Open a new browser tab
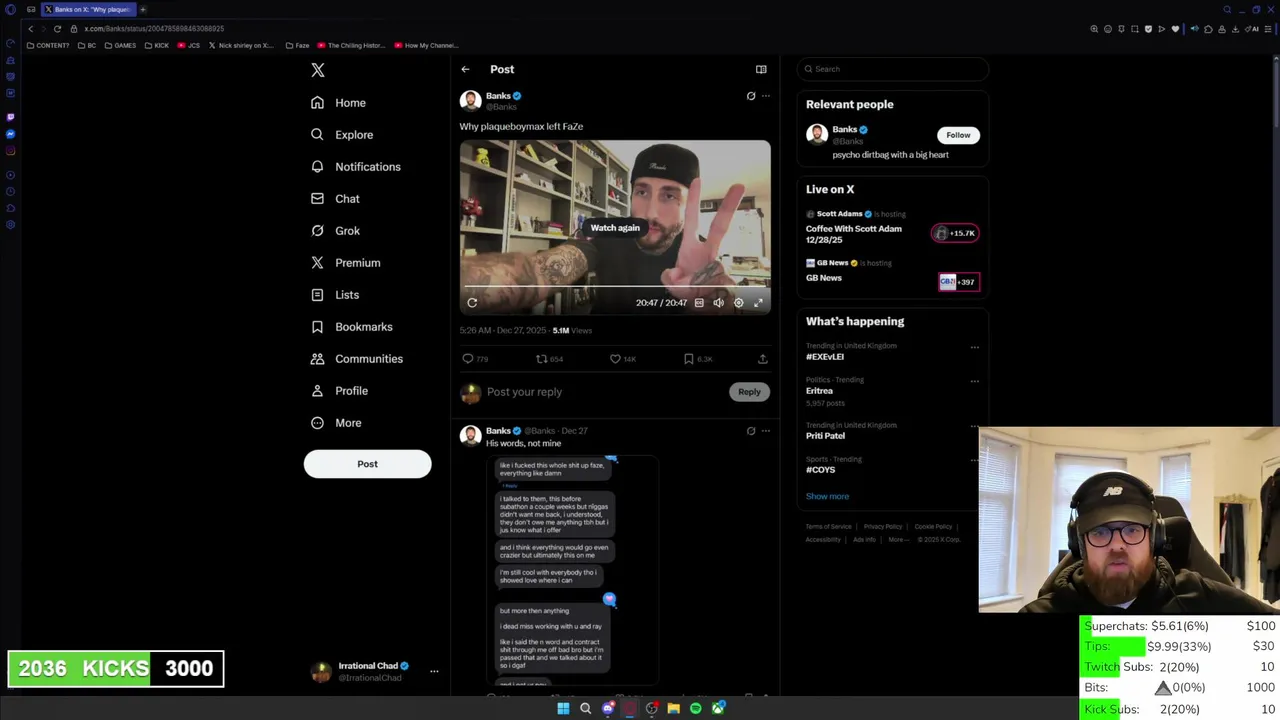1280x720 pixels. pos(143,9)
